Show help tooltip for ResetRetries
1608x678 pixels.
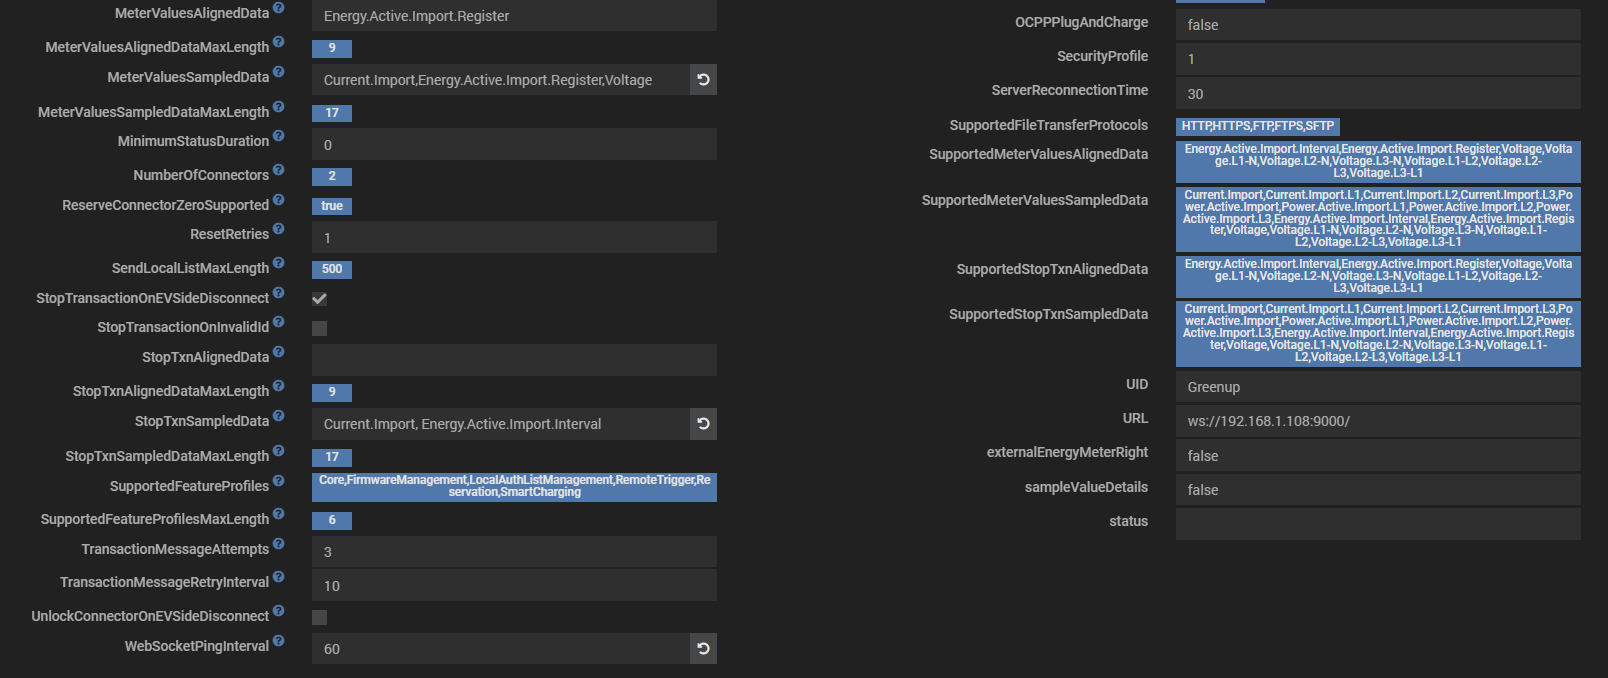(x=279, y=230)
